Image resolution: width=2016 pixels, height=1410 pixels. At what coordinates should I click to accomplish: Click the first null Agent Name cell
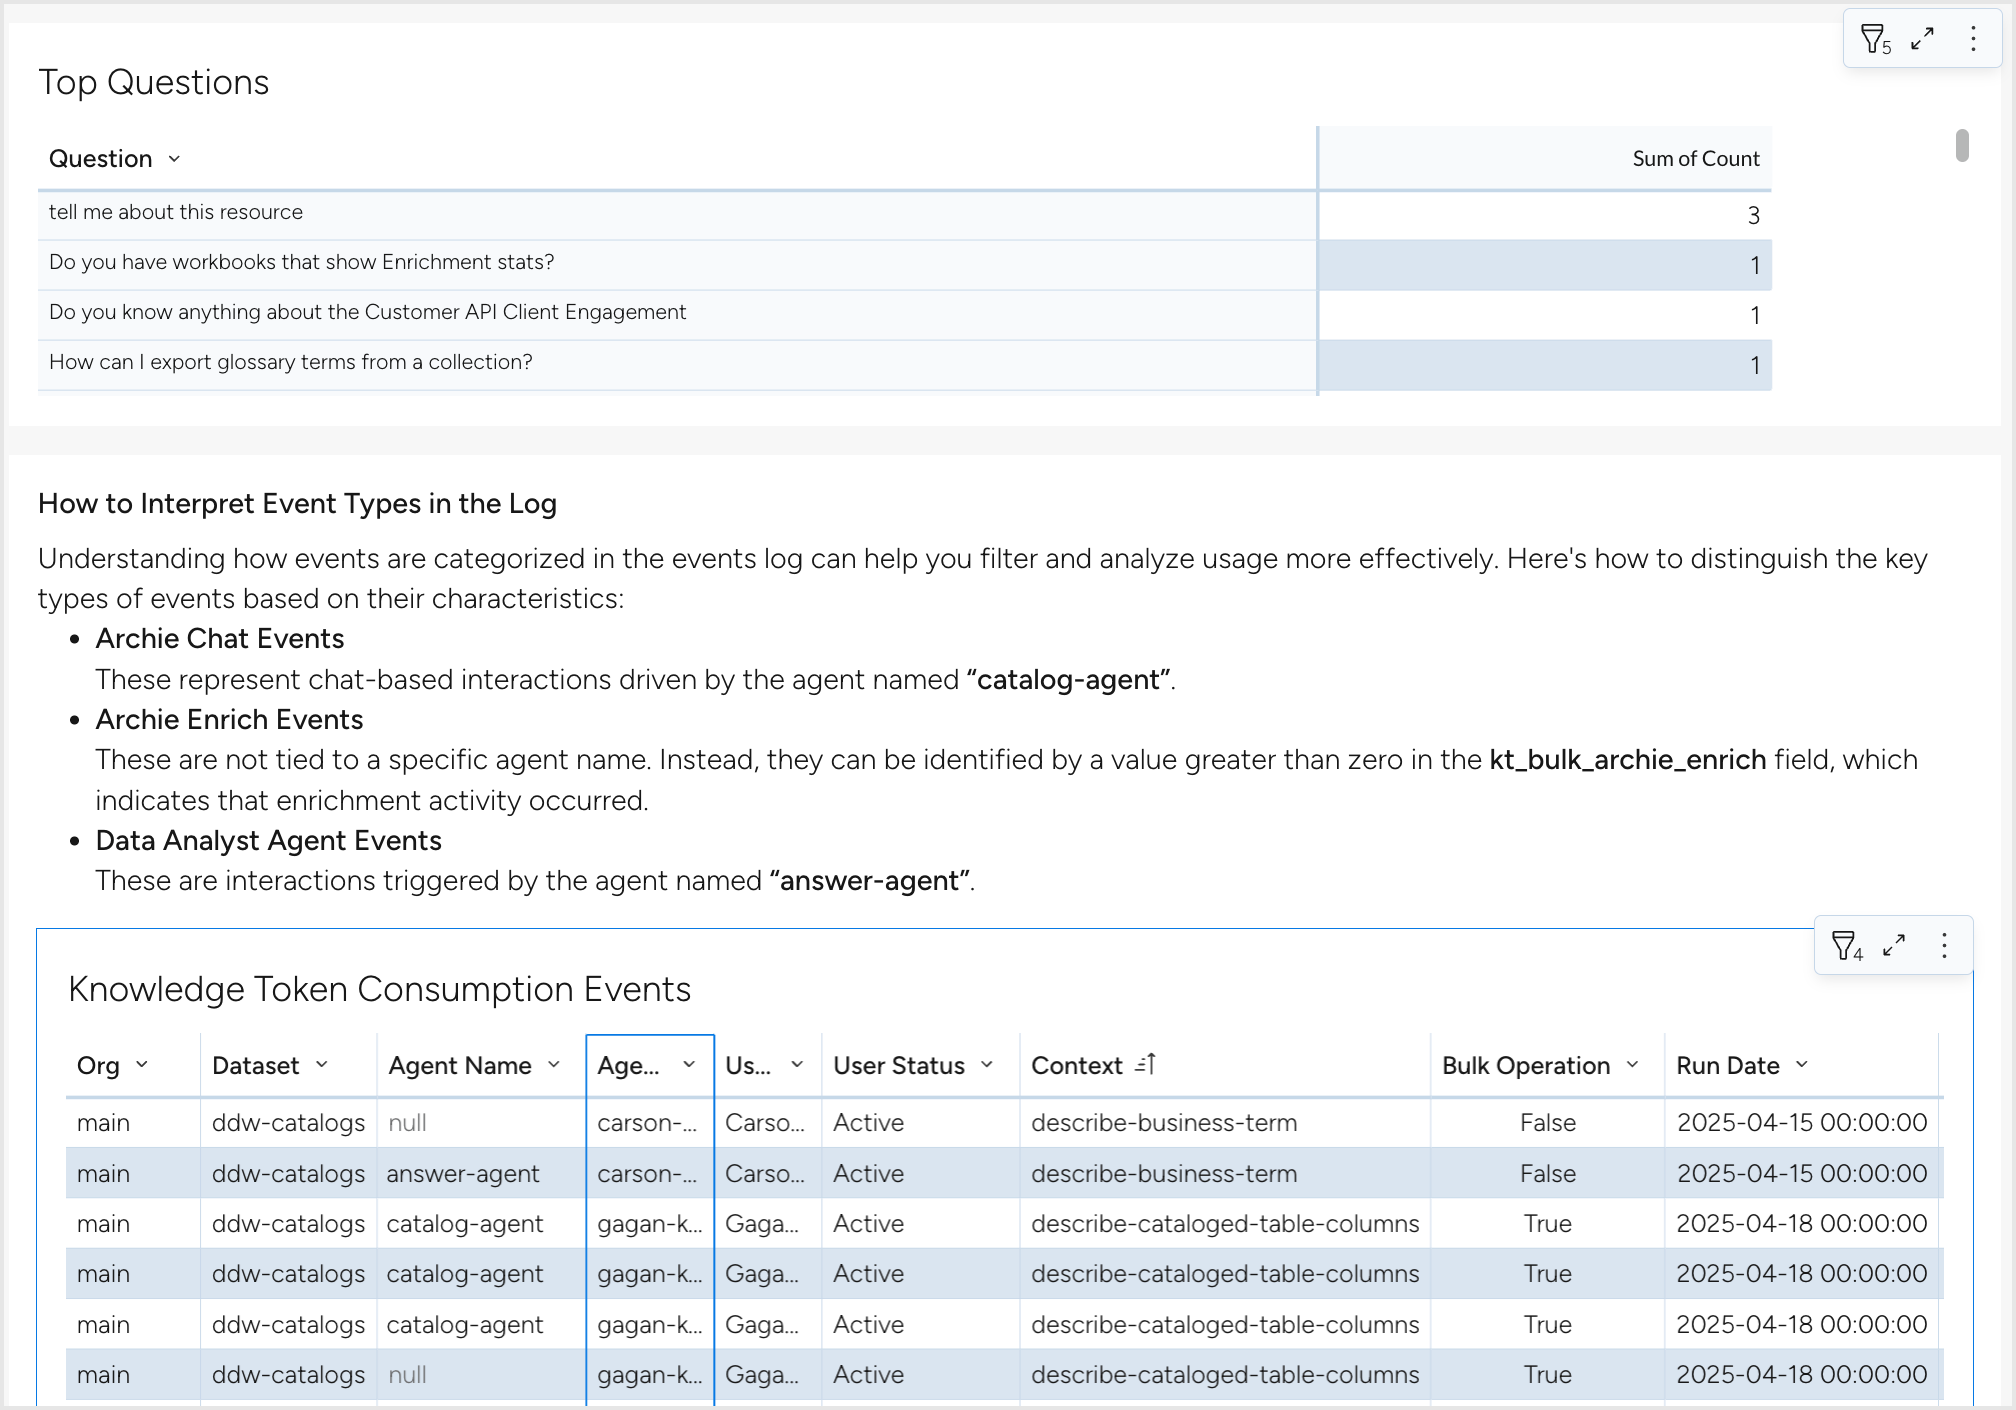pos(480,1123)
